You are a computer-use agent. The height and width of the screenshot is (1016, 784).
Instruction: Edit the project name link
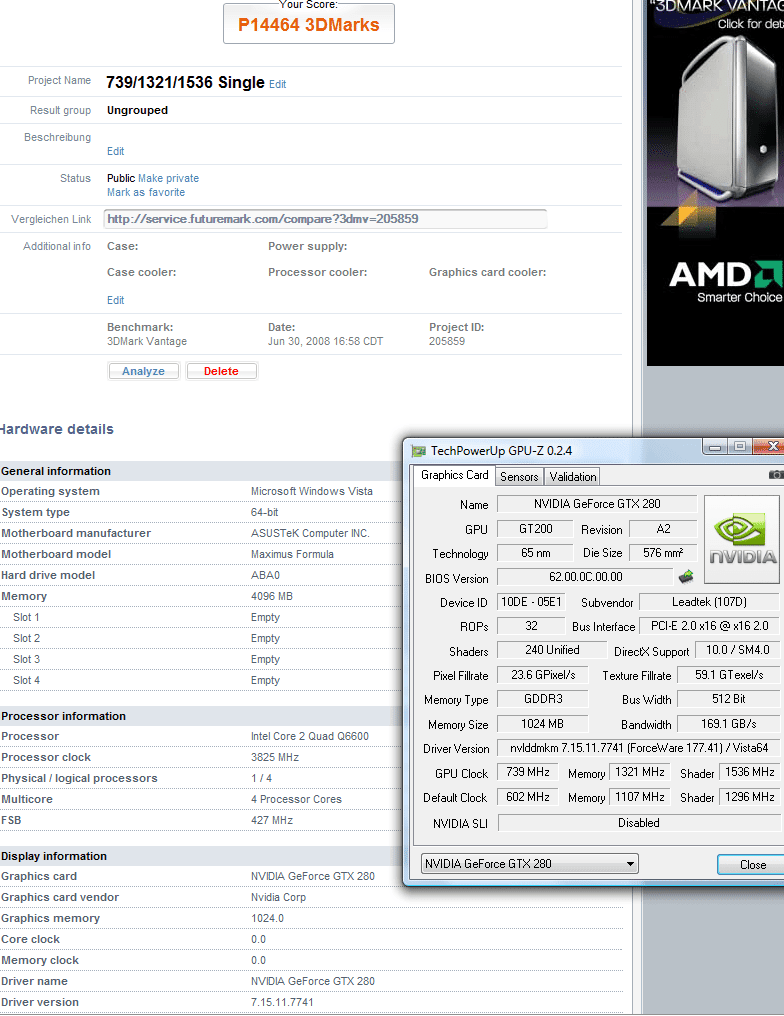point(277,84)
